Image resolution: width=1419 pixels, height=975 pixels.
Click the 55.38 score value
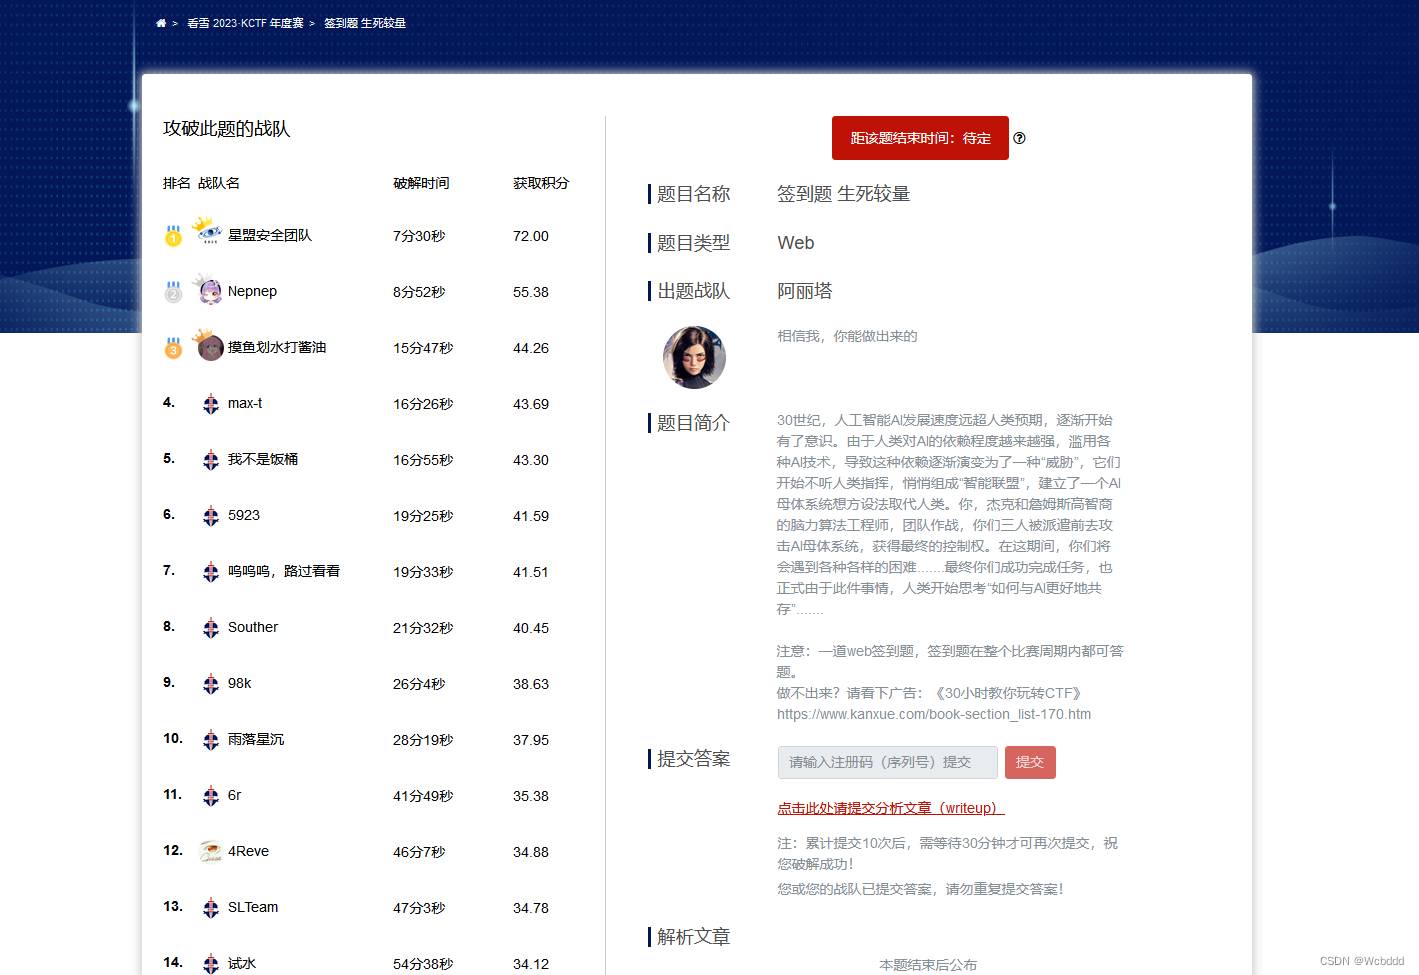[531, 292]
